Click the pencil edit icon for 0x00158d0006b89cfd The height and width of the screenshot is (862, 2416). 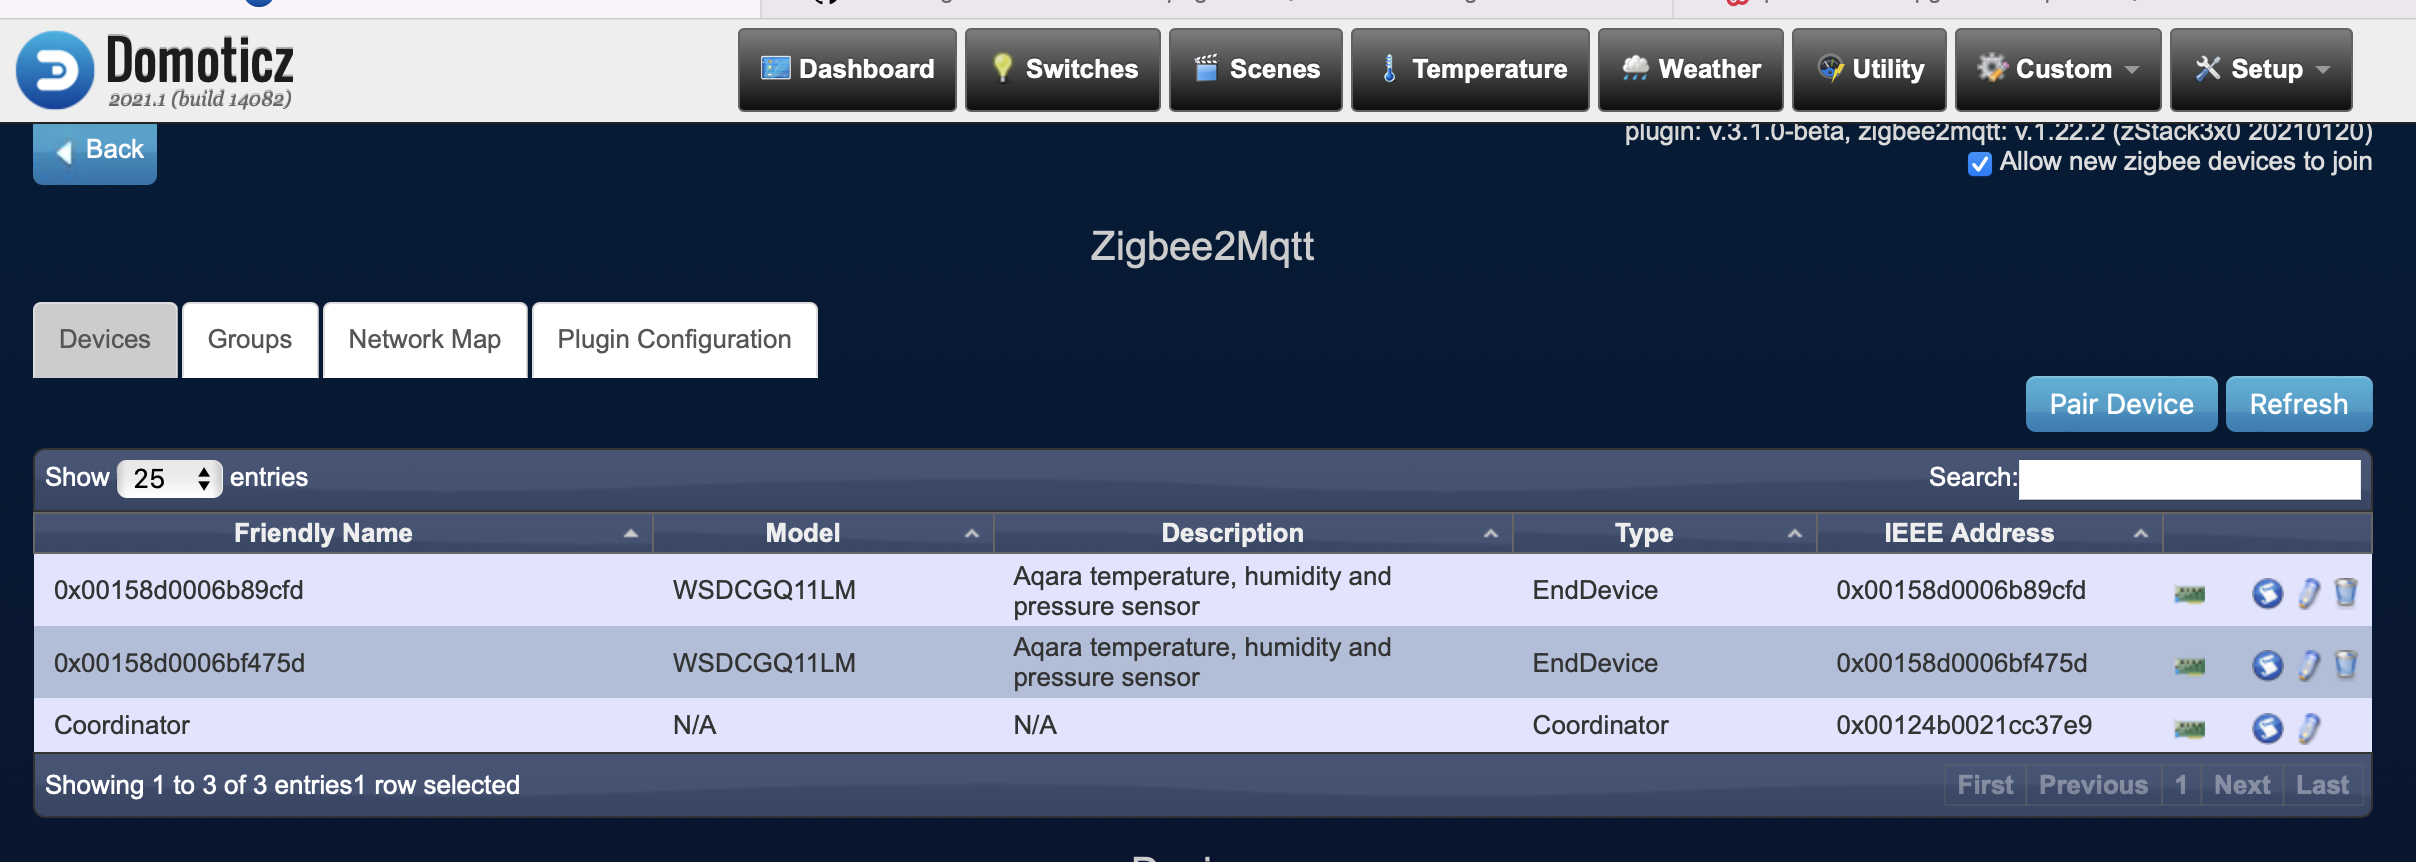(2309, 593)
